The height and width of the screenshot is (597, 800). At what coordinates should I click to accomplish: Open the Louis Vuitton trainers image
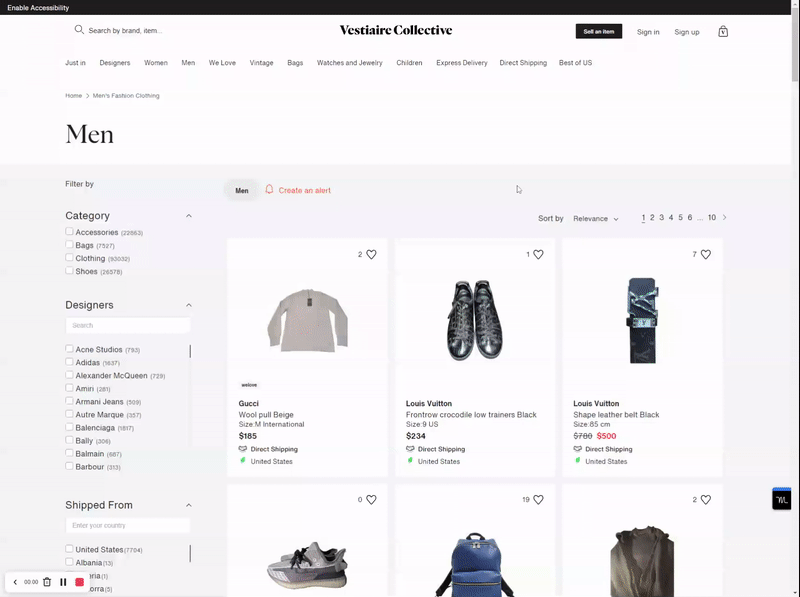pyautogui.click(x=474, y=320)
